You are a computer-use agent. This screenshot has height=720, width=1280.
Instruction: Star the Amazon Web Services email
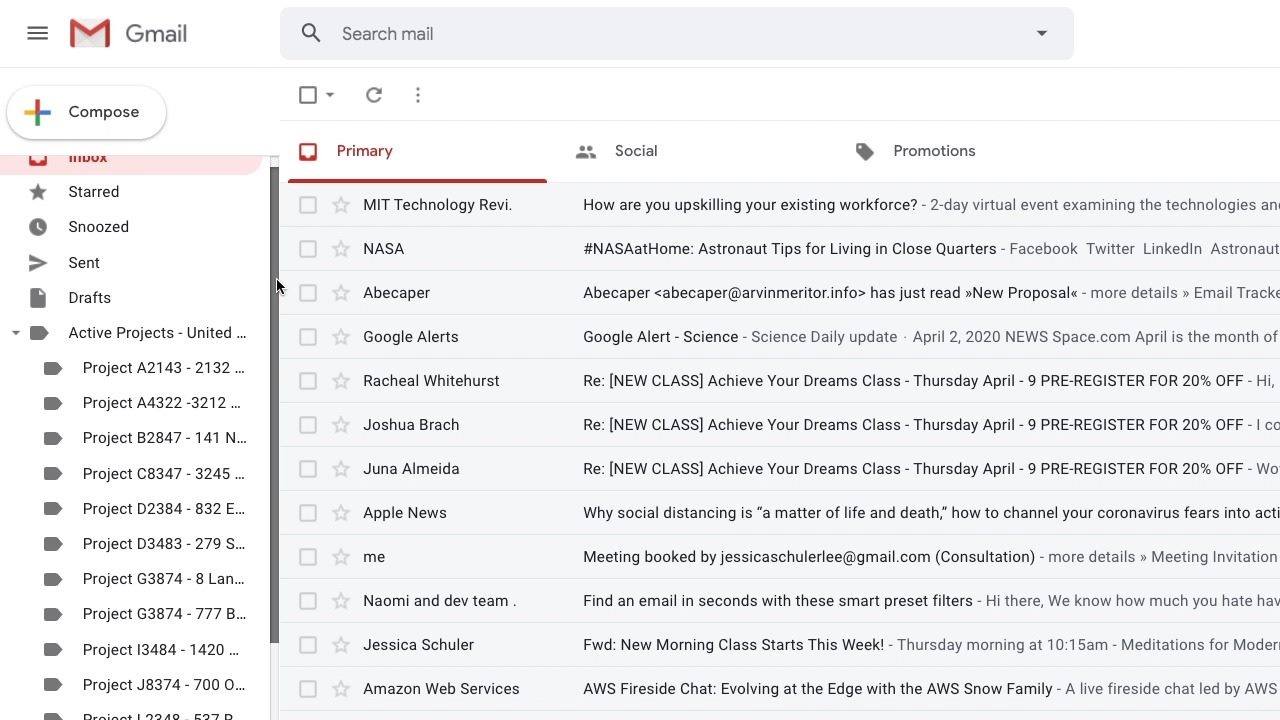pos(341,689)
